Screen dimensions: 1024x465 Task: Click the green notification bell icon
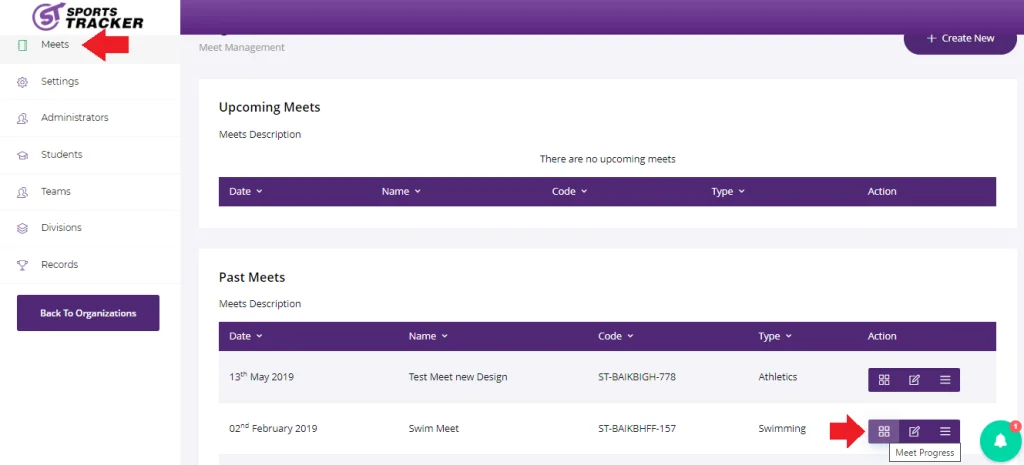pos(1000,441)
